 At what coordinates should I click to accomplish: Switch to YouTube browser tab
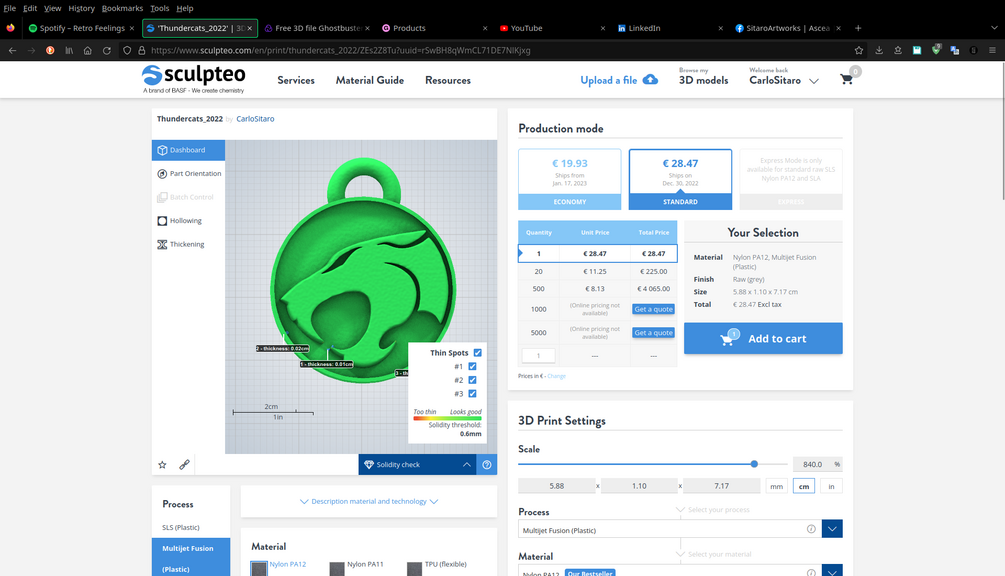pyautogui.click(x=551, y=28)
